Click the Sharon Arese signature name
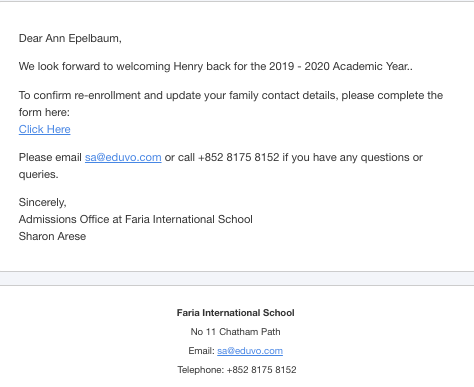The image size is (474, 387). click(52, 236)
